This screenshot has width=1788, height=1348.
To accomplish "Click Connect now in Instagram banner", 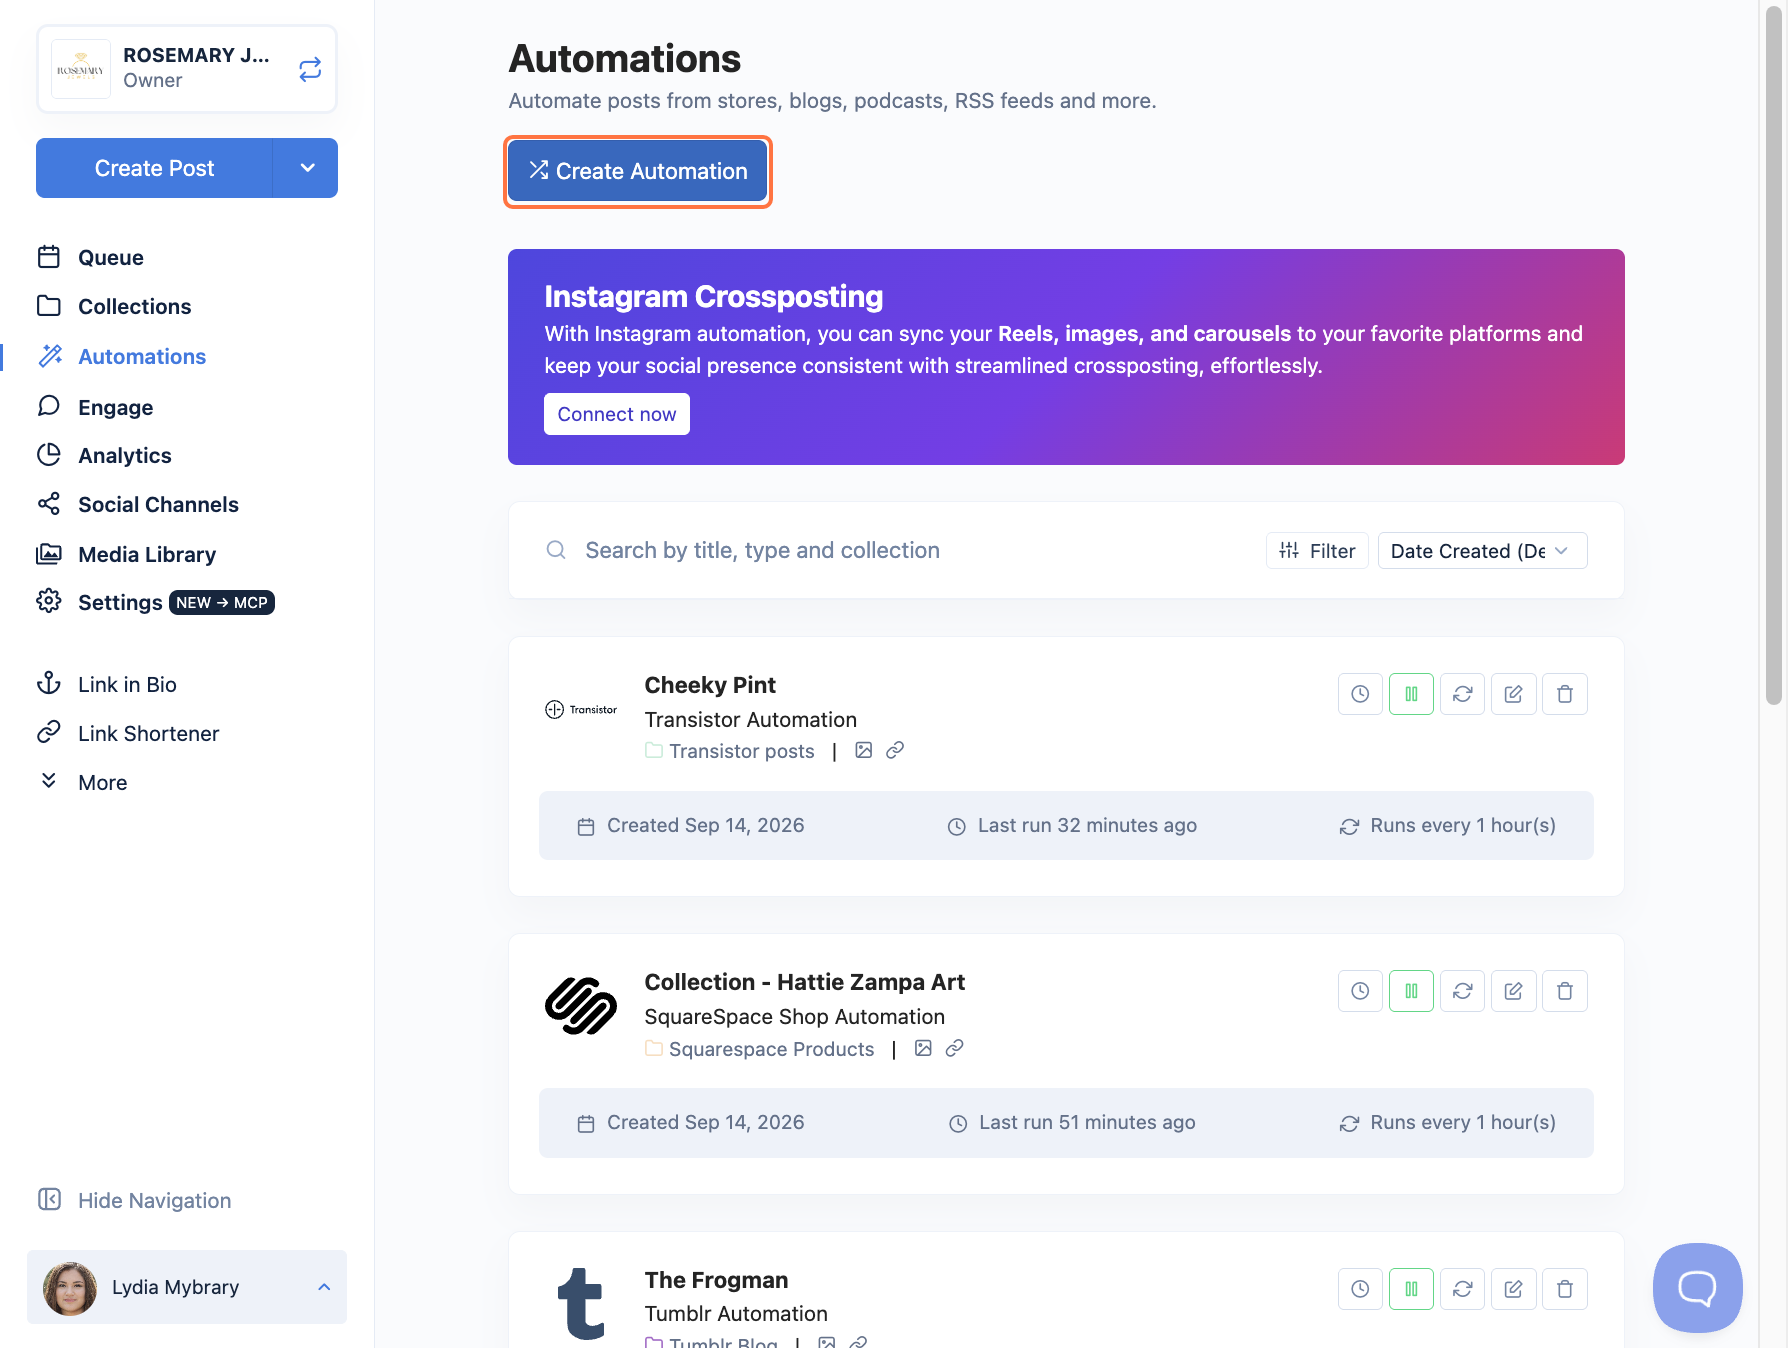I will pyautogui.click(x=617, y=414).
